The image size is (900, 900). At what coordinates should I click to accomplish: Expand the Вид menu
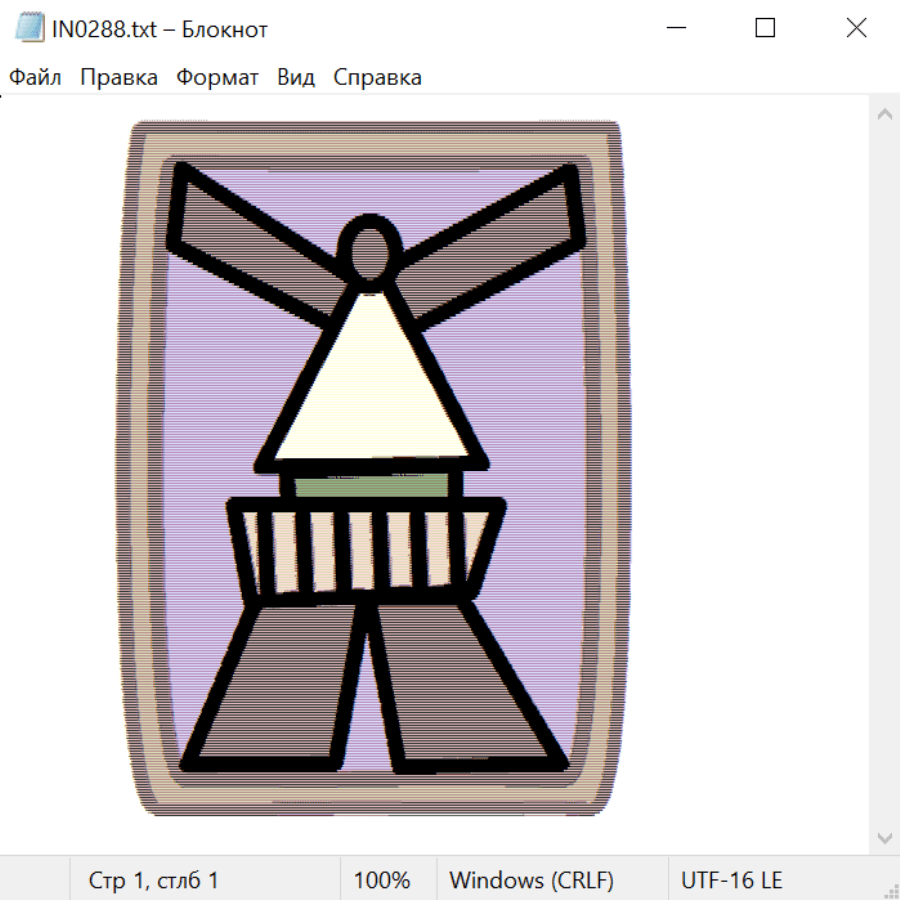click(296, 77)
